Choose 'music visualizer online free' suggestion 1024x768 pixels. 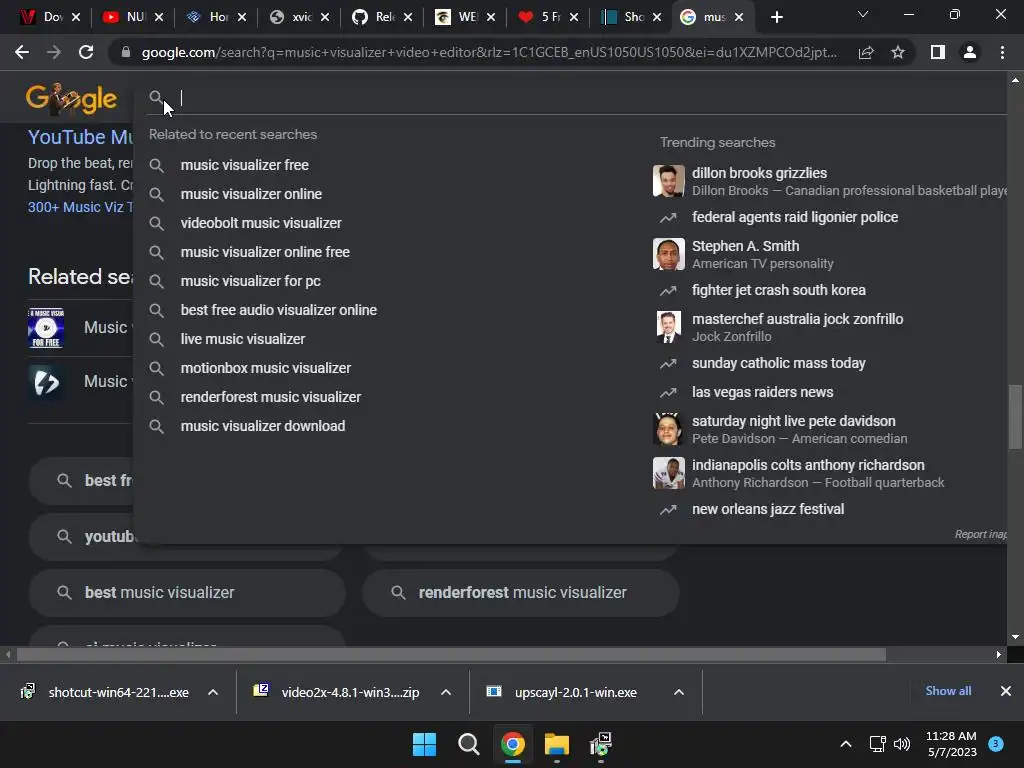(x=264, y=252)
